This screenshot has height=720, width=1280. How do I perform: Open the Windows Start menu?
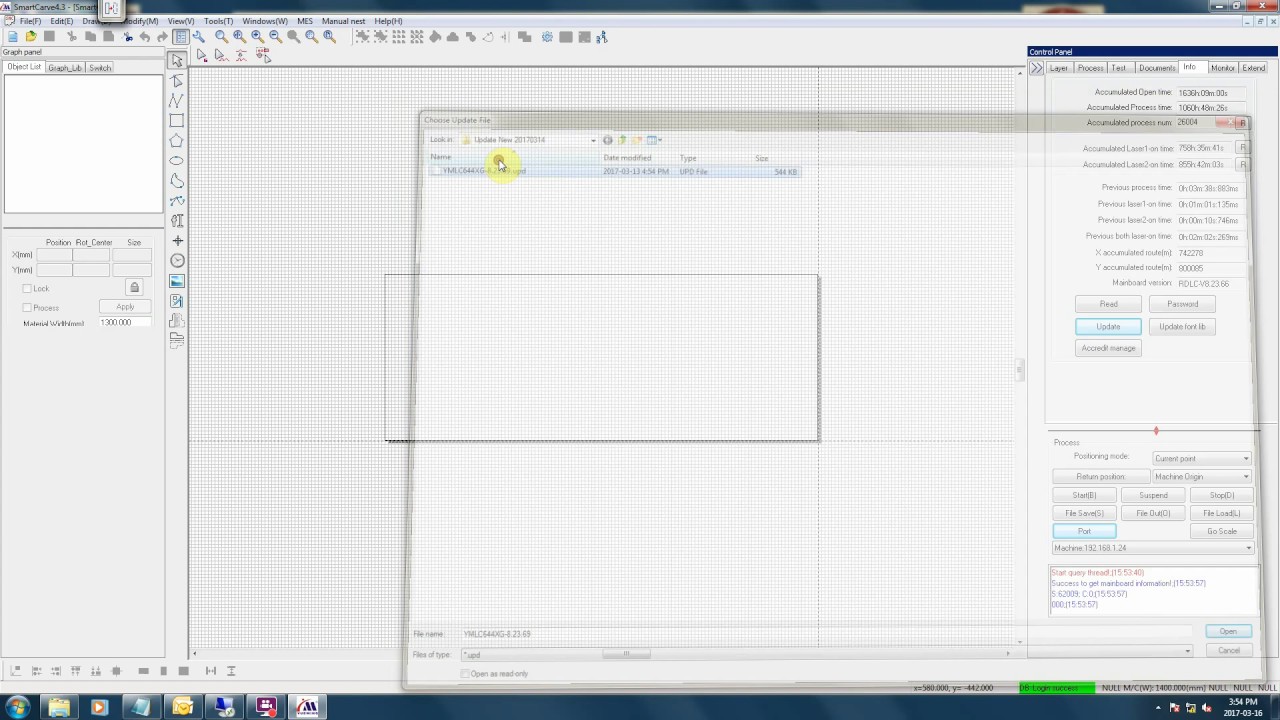(x=17, y=708)
